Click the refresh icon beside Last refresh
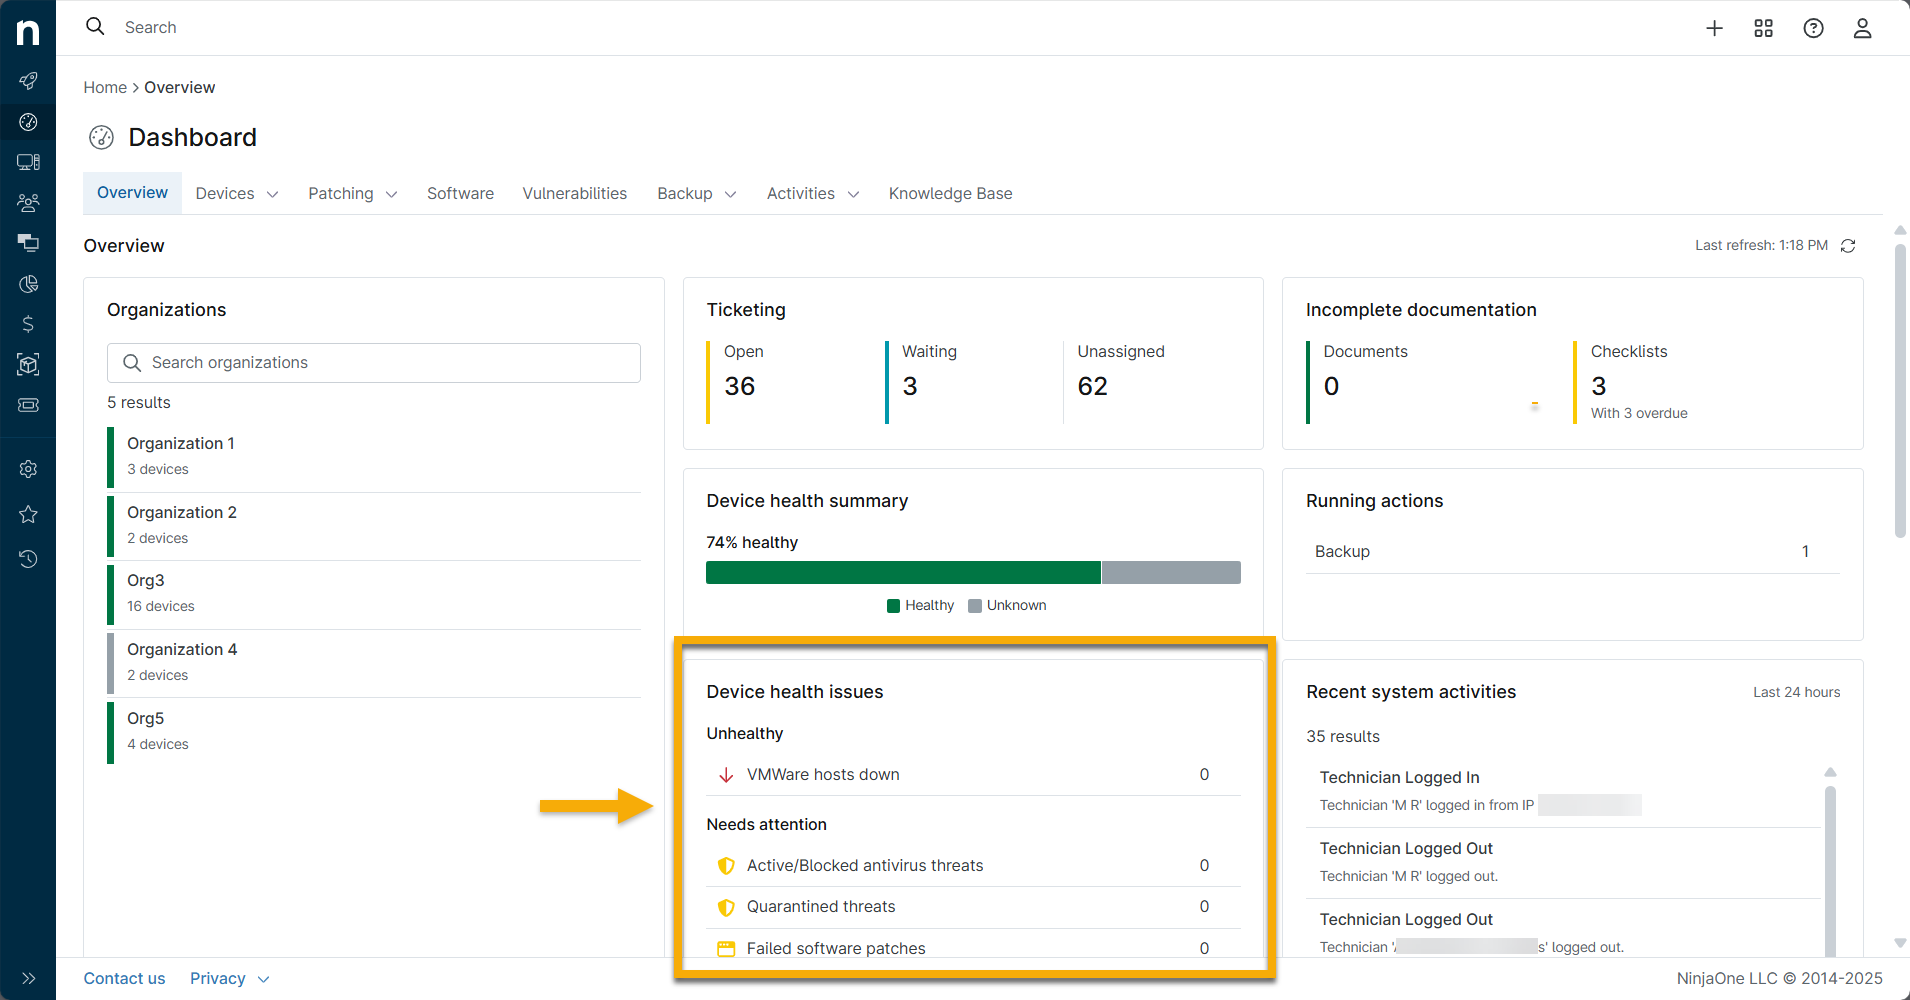The image size is (1910, 1000). point(1848,246)
